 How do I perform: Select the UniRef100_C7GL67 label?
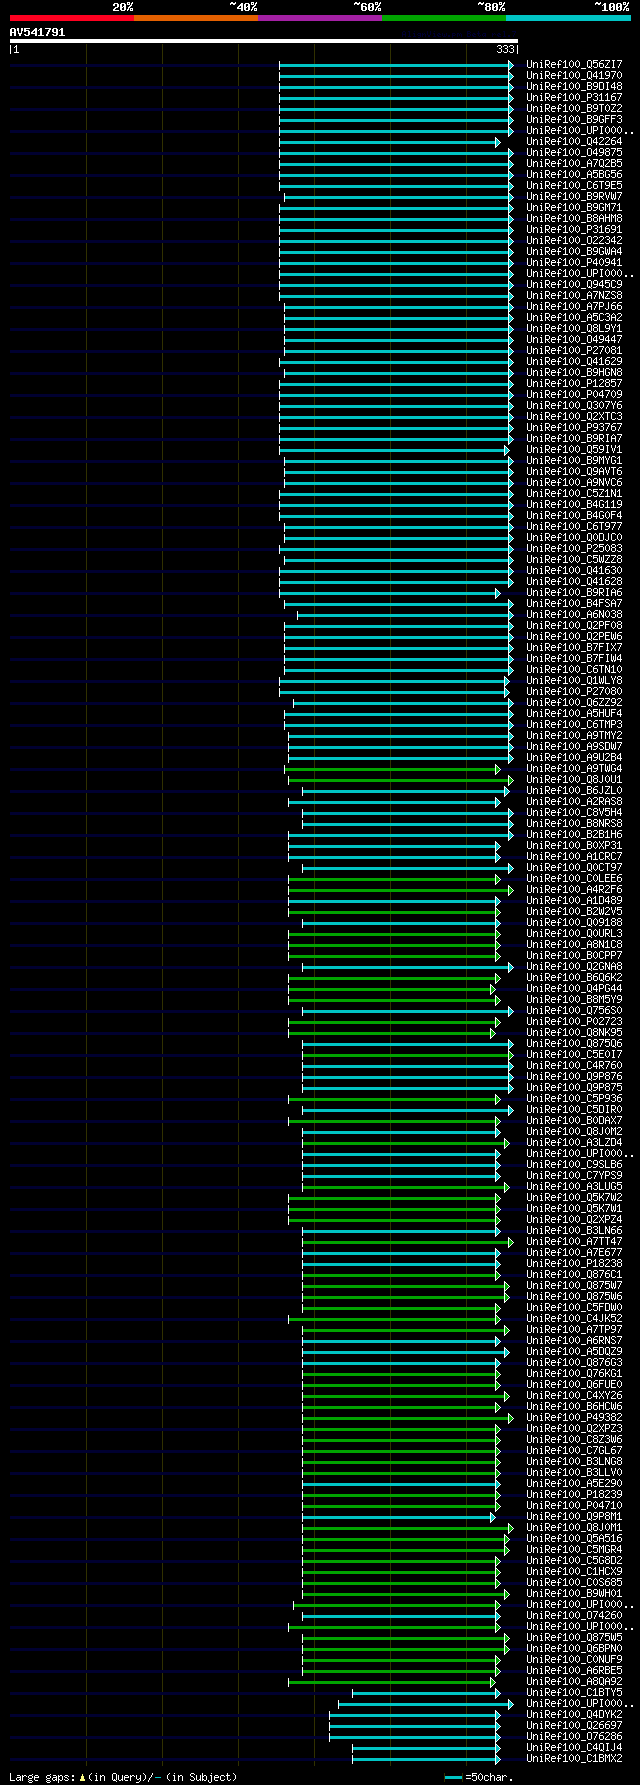click(574, 1450)
